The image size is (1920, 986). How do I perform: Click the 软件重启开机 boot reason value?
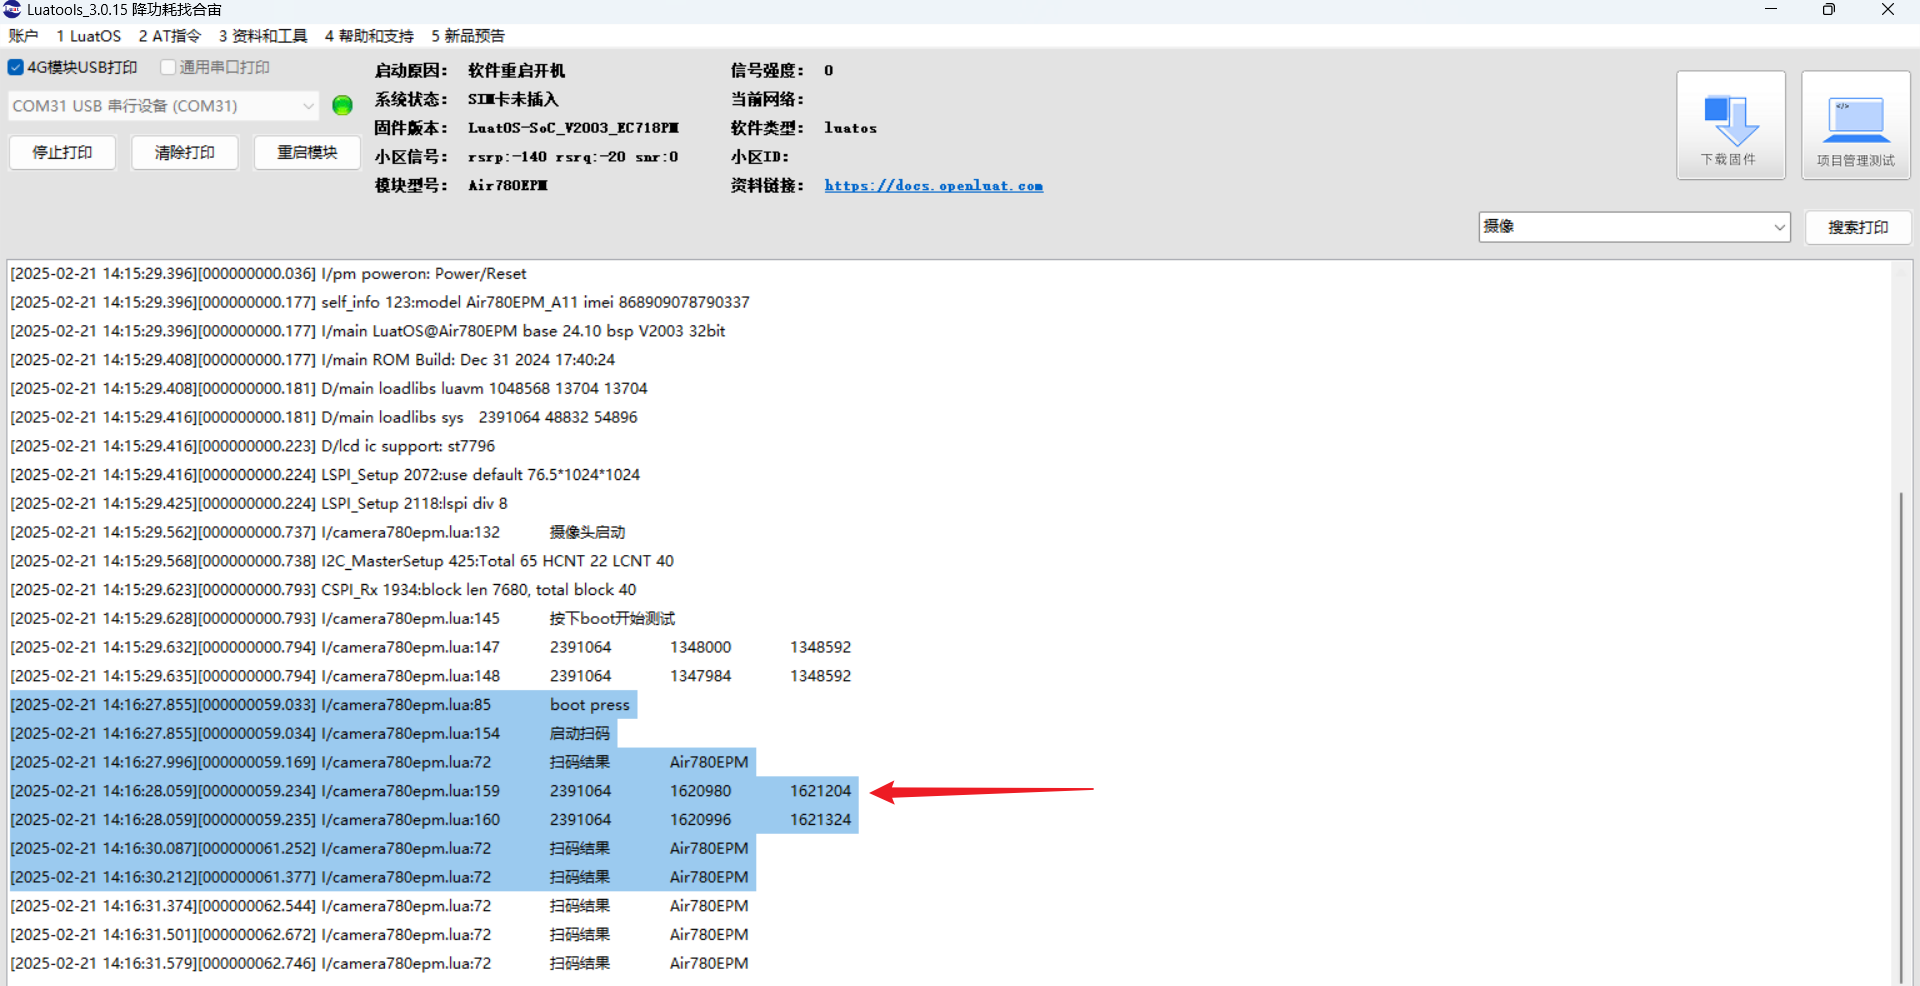tap(516, 71)
